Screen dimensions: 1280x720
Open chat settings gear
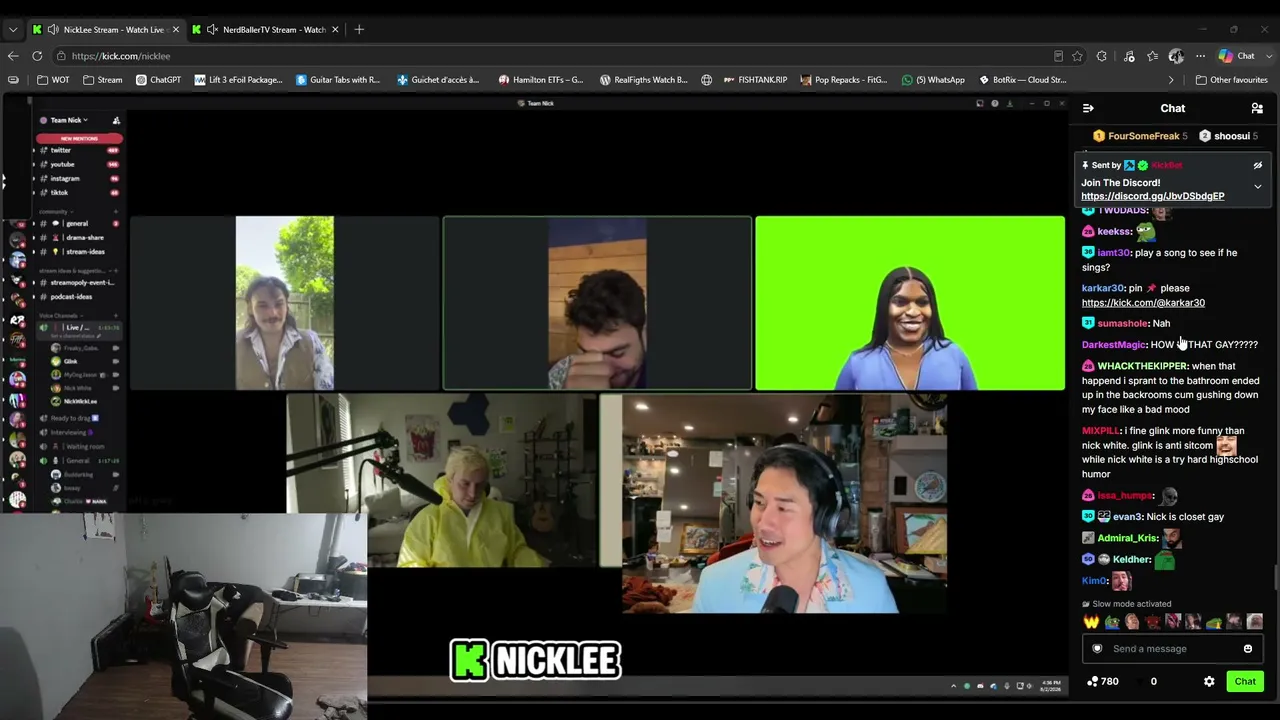coord(1209,681)
